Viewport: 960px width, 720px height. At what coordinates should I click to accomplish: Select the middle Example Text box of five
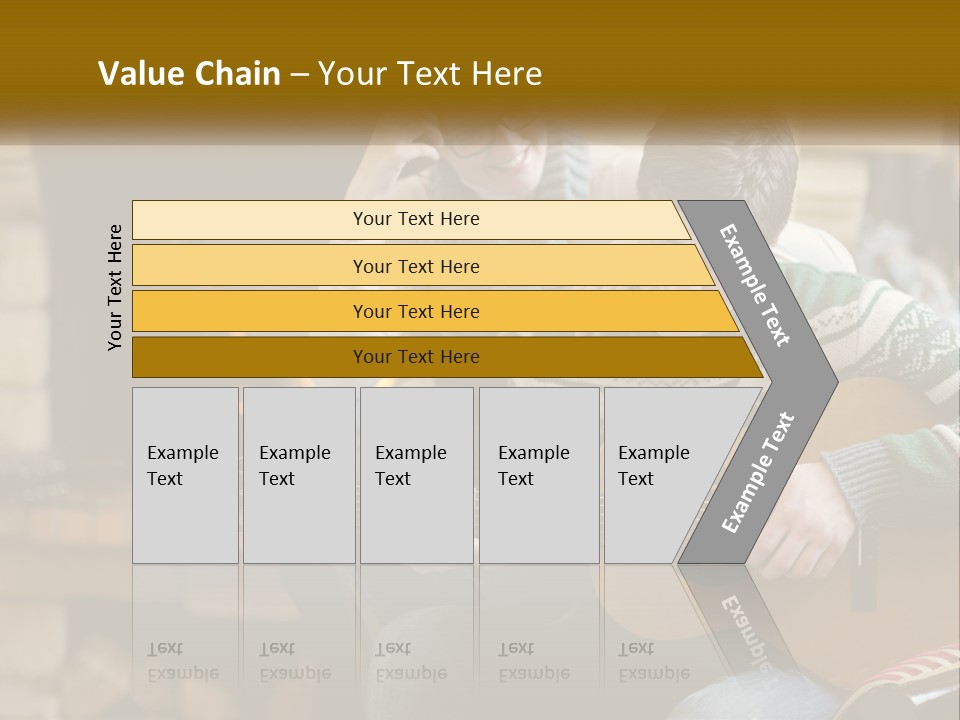pyautogui.click(x=415, y=475)
